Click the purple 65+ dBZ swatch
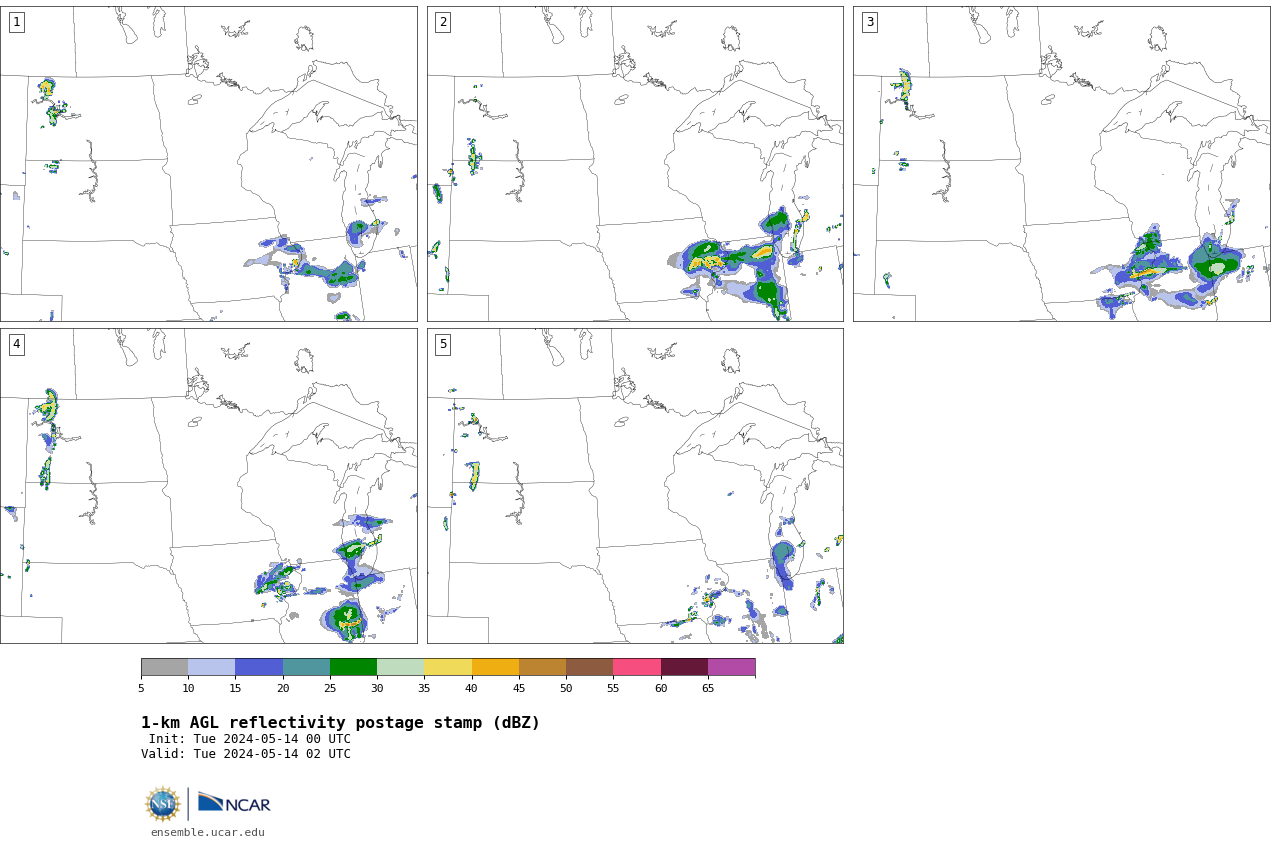The image size is (1280, 844). click(x=731, y=667)
